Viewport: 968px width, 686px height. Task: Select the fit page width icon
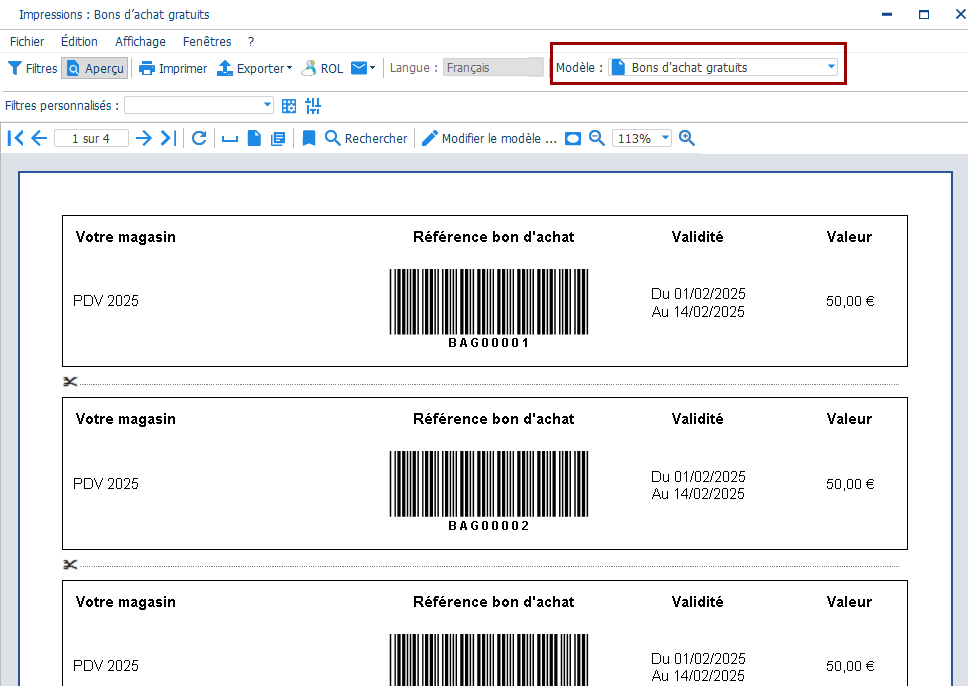[x=230, y=138]
